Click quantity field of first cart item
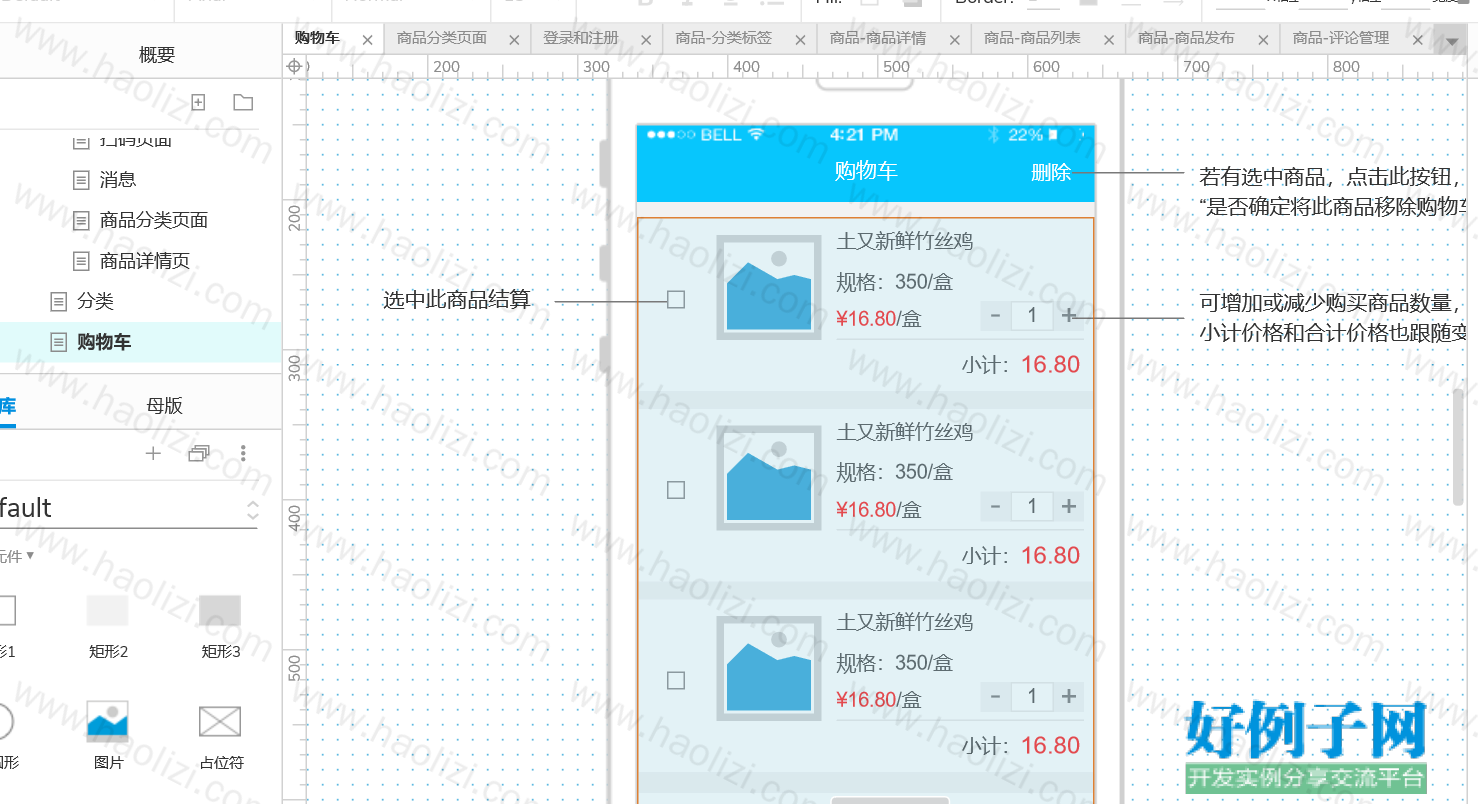 pos(1032,316)
